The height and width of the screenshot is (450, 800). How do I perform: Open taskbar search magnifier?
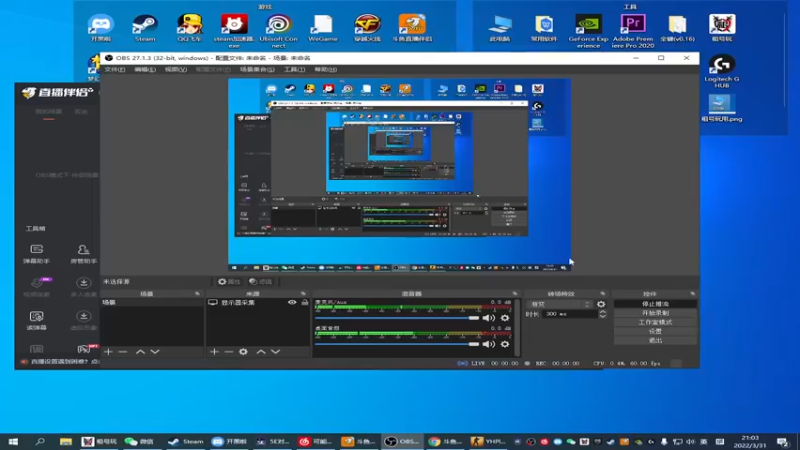[x=40, y=441]
